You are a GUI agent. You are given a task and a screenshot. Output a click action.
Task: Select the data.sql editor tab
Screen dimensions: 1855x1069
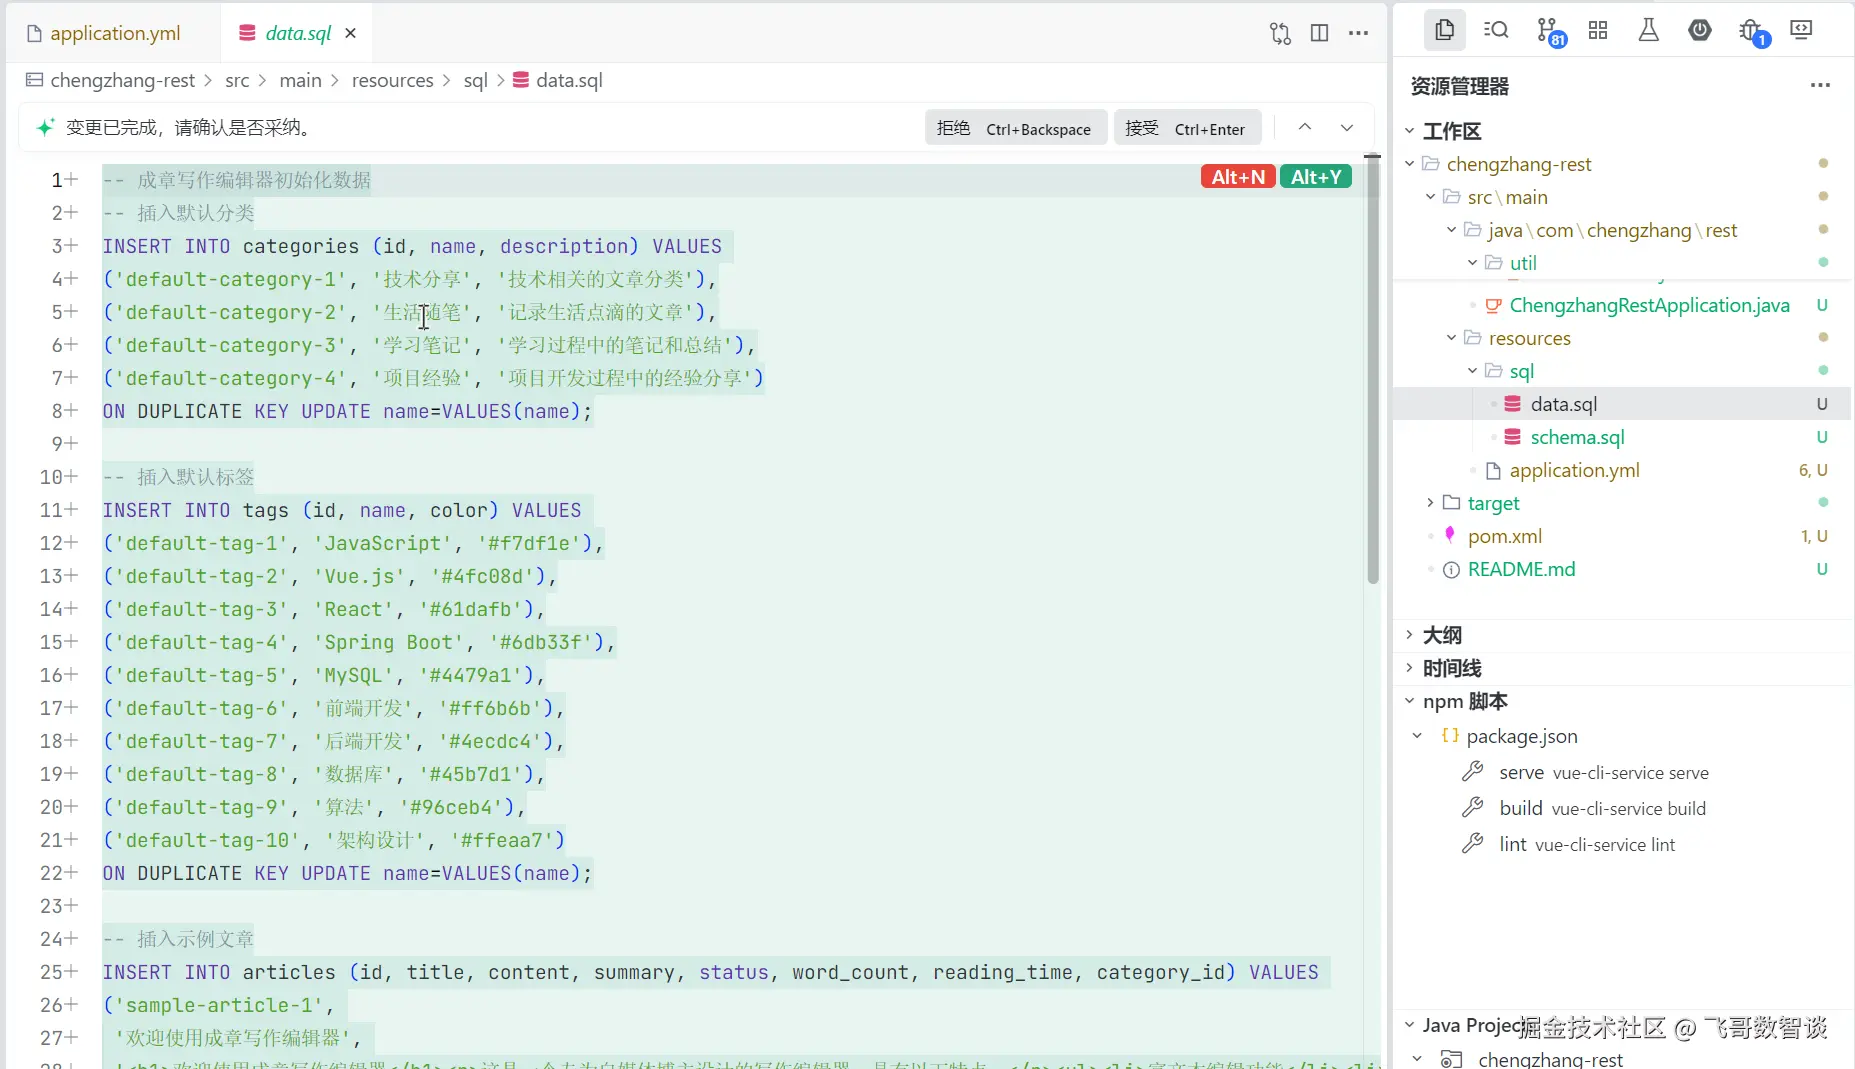click(298, 33)
